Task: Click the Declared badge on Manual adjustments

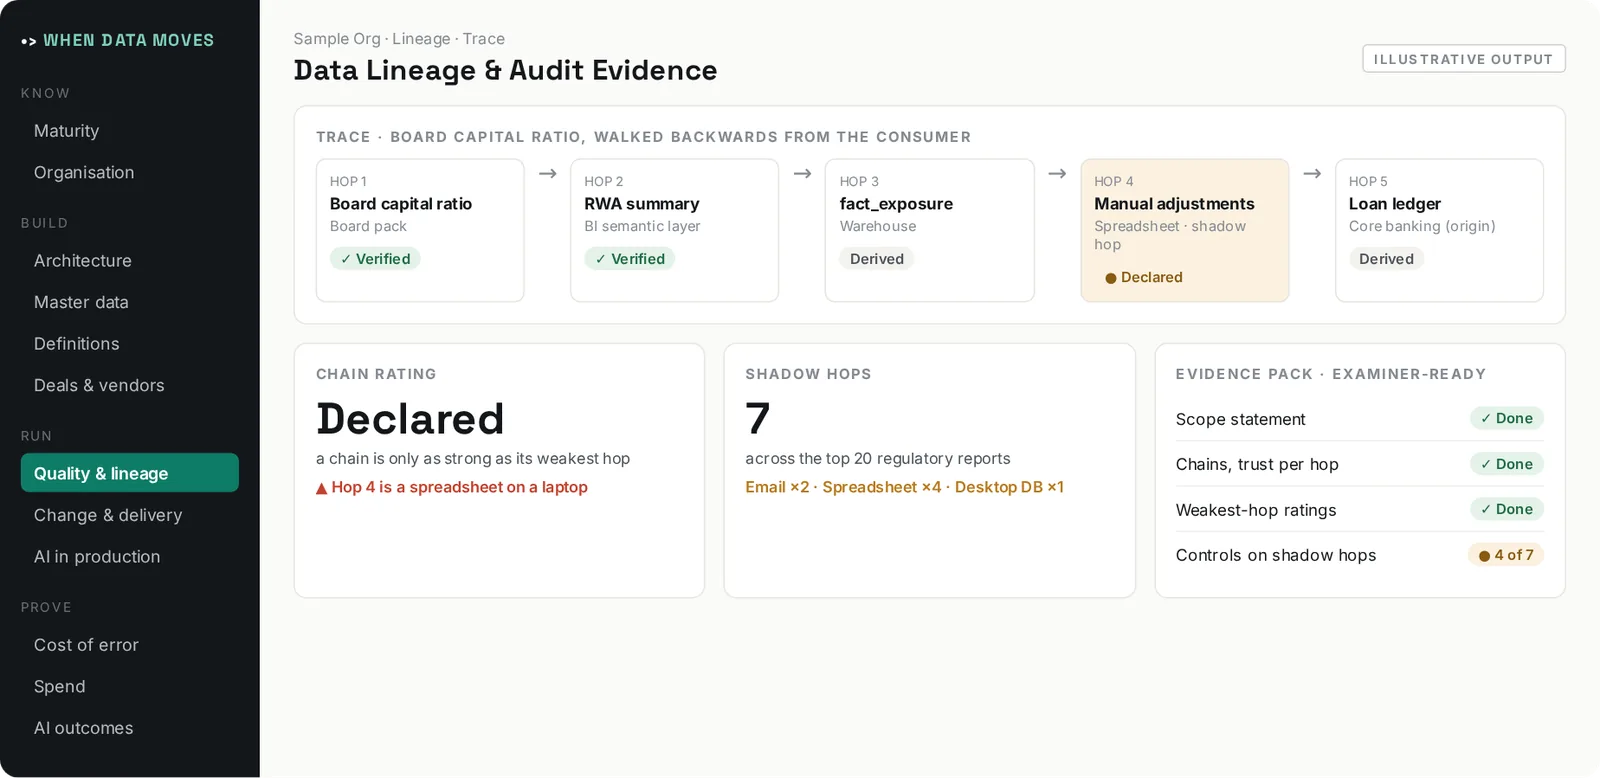Action: (1144, 277)
